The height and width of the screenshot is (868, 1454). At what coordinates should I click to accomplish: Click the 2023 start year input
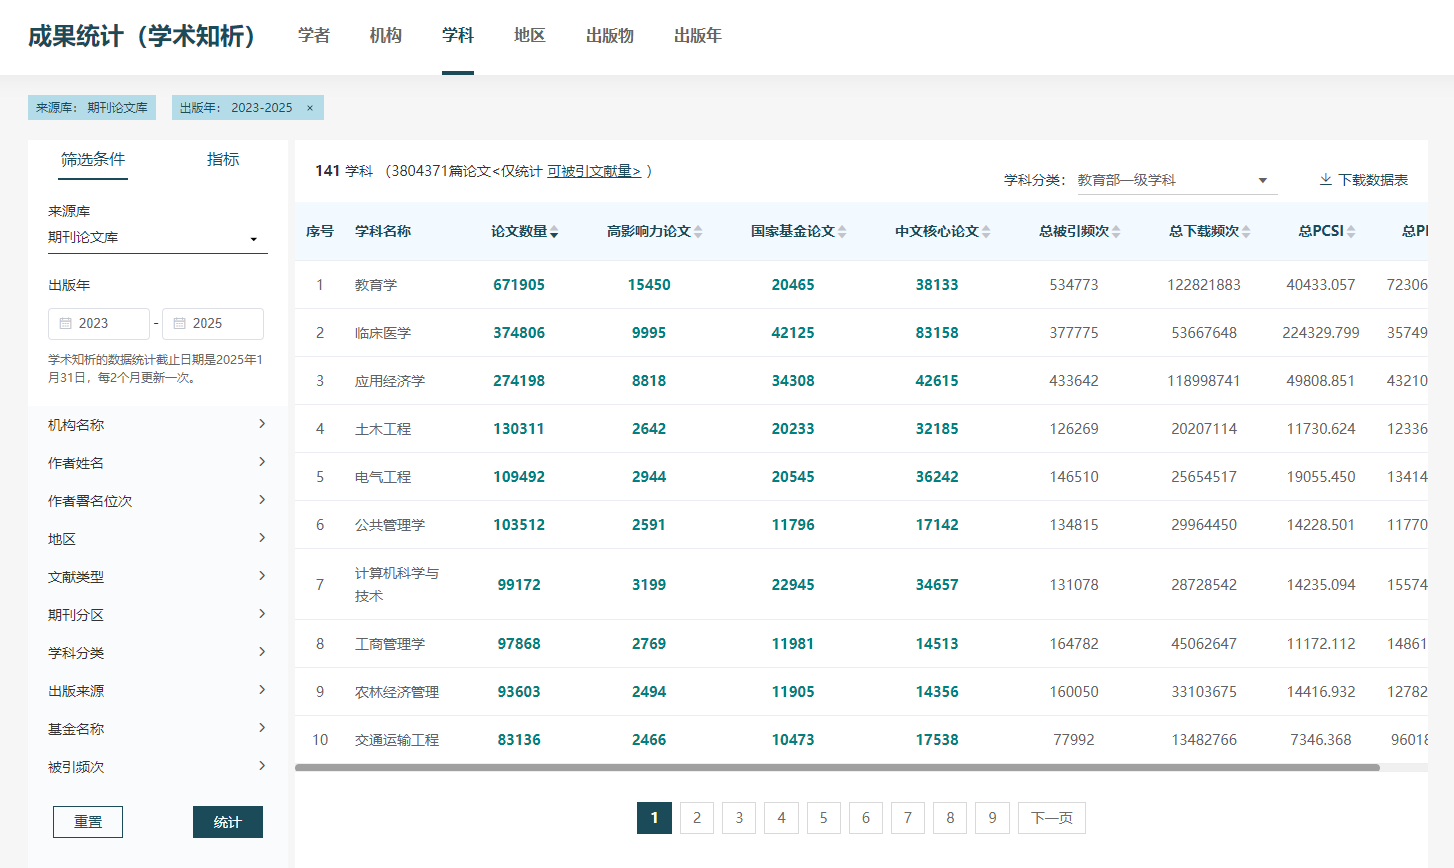[x=99, y=324]
